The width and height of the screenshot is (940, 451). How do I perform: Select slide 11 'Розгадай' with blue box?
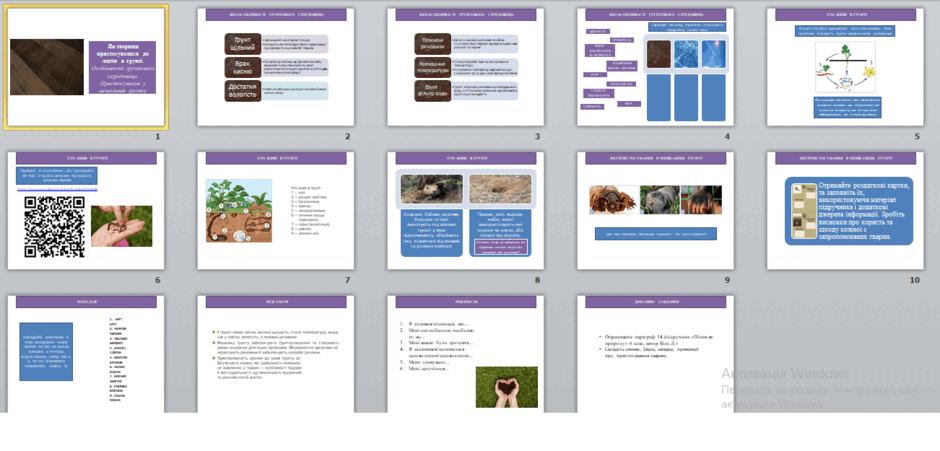(86, 353)
